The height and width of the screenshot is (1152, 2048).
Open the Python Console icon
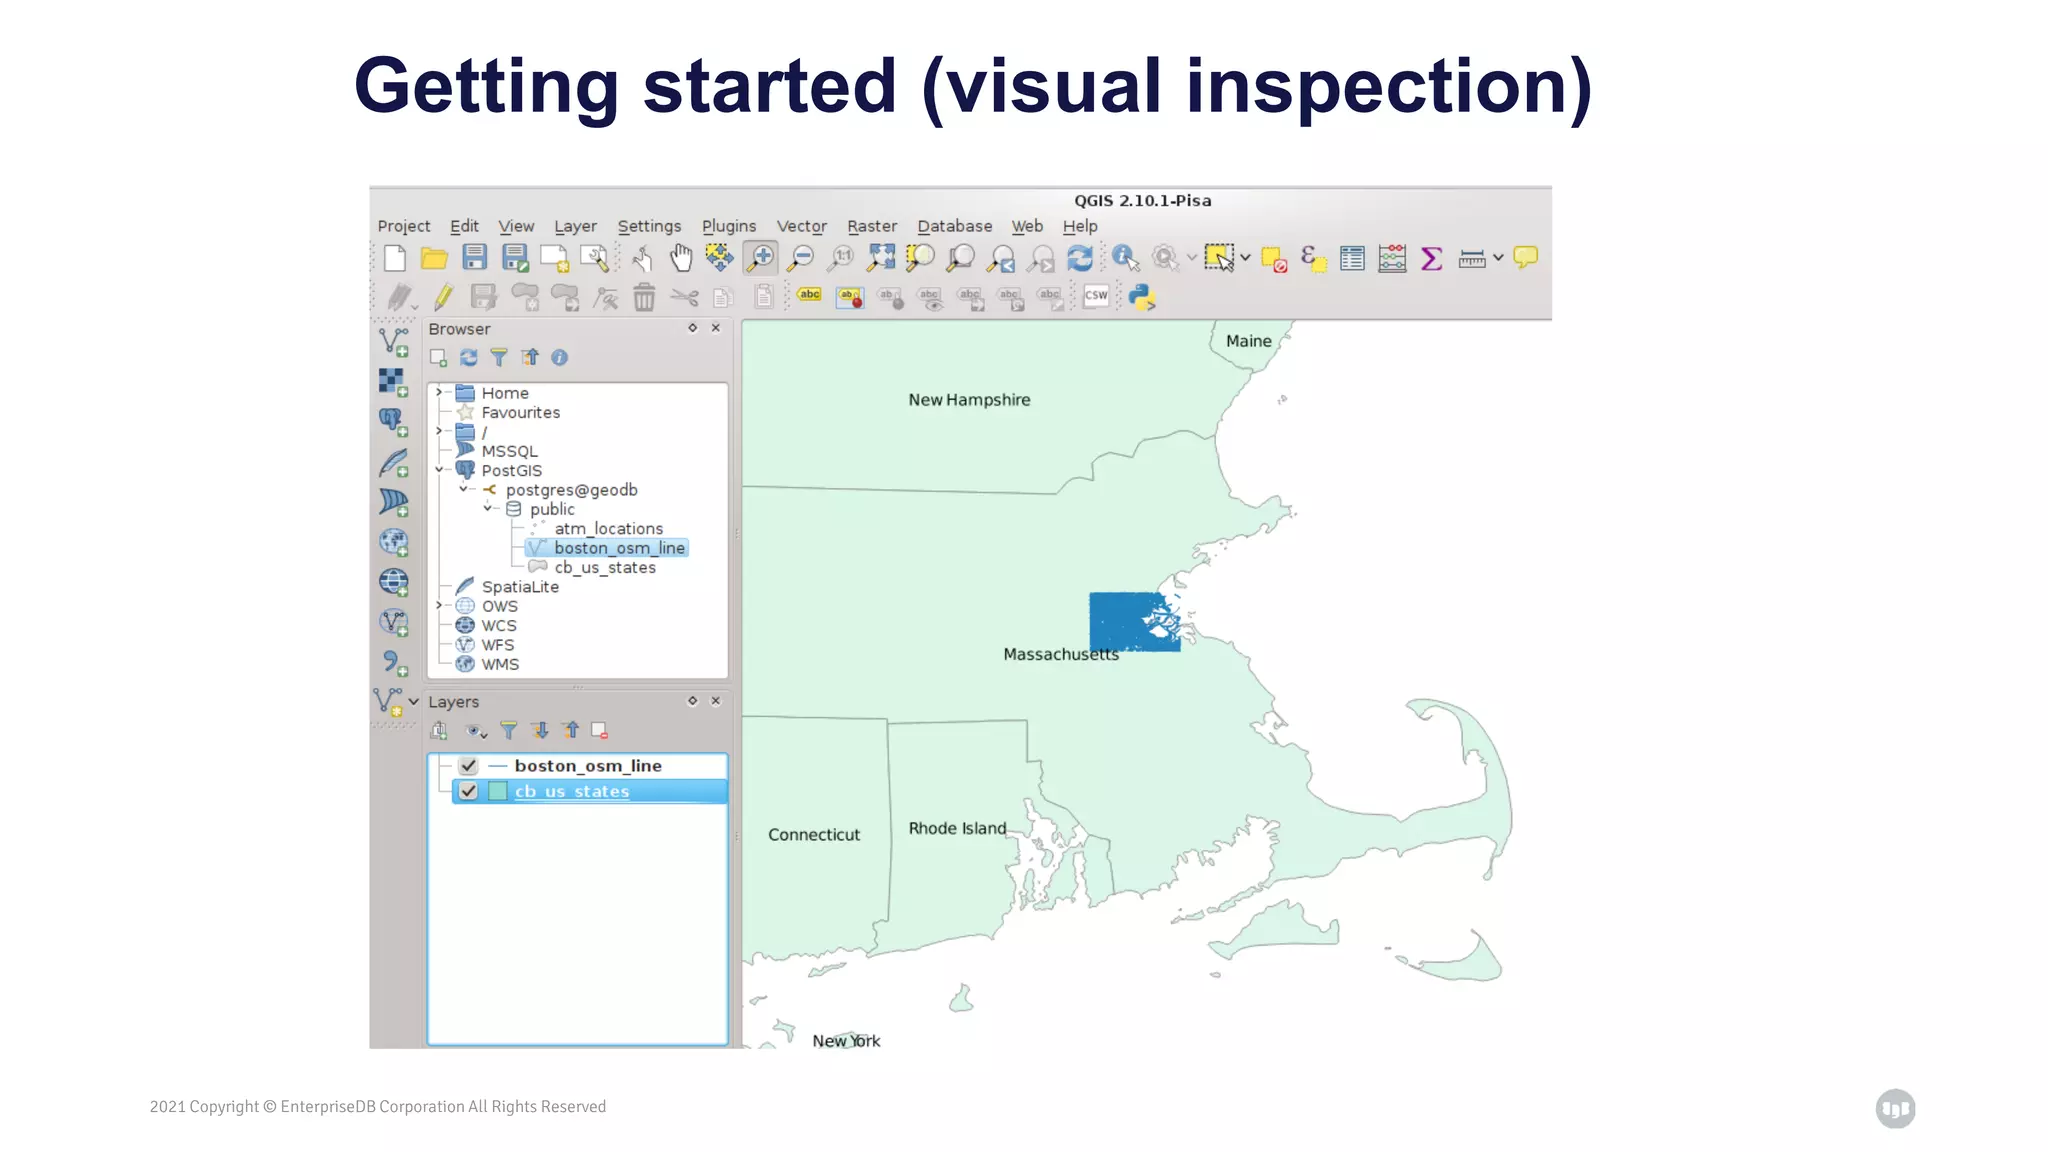(1142, 297)
